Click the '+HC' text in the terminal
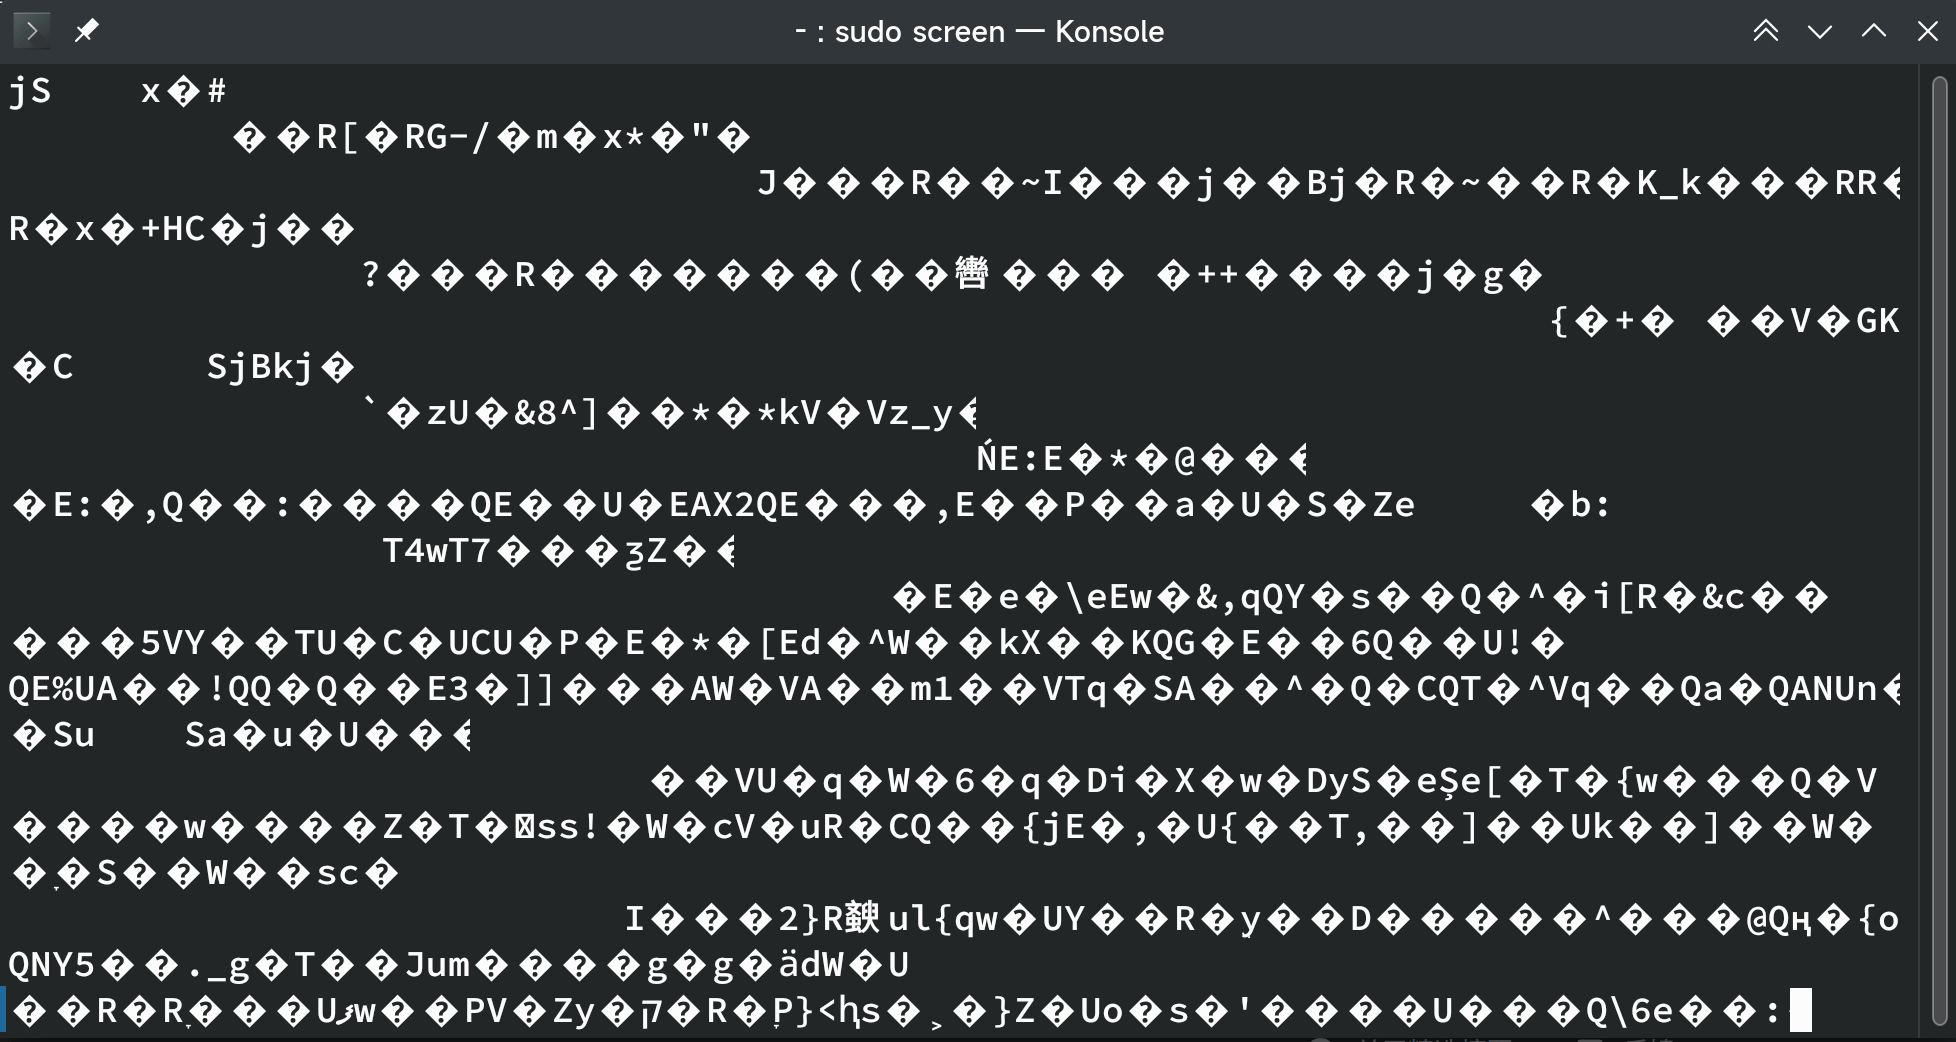The image size is (1956, 1042). tap(173, 229)
